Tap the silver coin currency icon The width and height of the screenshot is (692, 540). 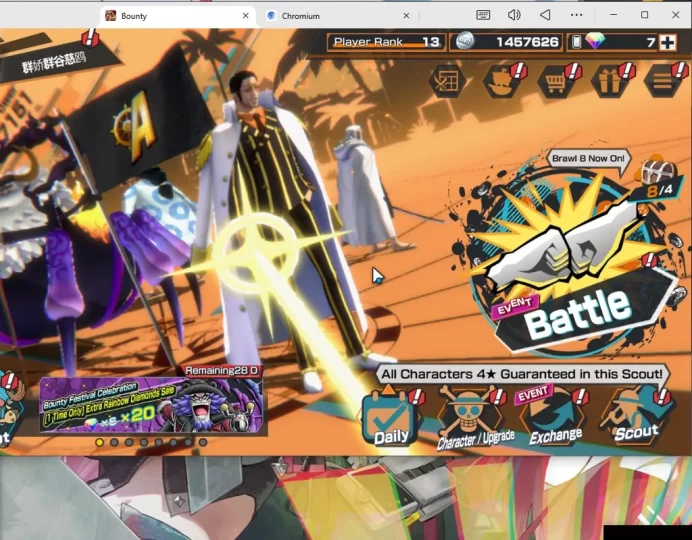pos(465,41)
